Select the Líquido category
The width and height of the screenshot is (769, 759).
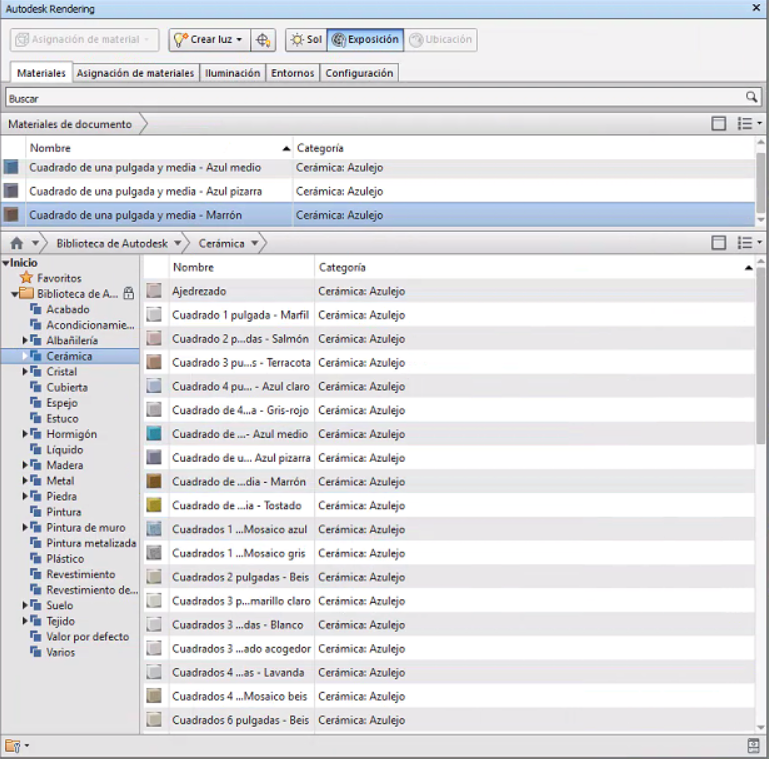[64, 450]
